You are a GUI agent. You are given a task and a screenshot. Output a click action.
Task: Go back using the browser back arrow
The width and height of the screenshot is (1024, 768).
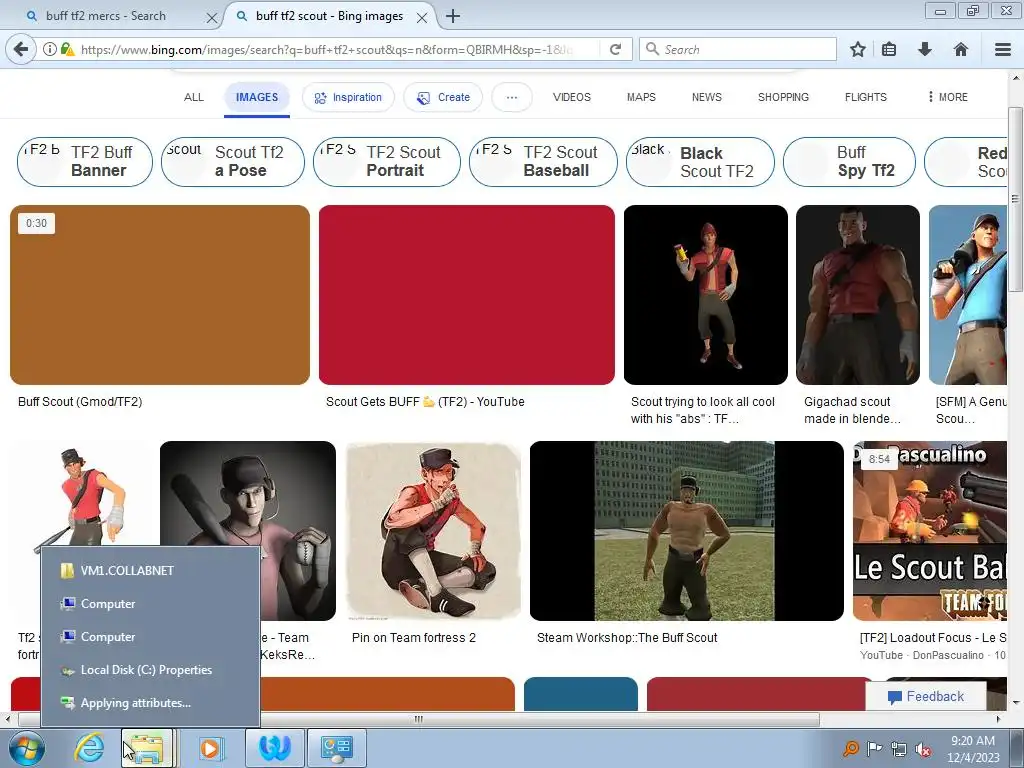click(x=21, y=49)
